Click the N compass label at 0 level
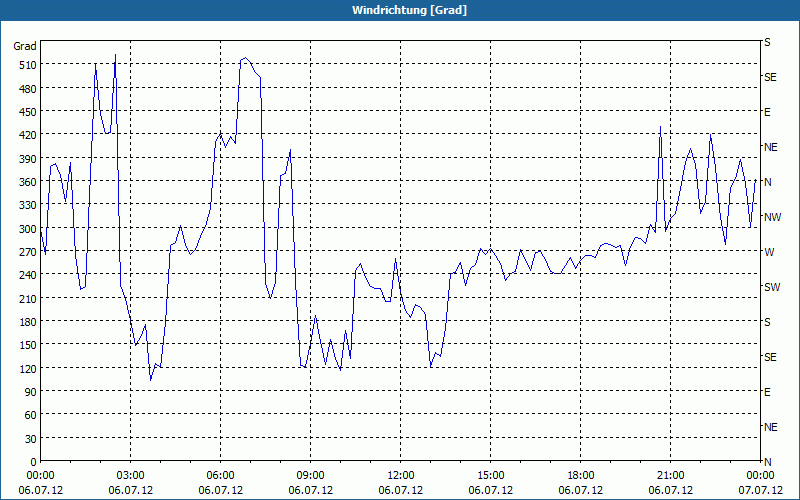The width and height of the screenshot is (800, 500). click(768, 462)
